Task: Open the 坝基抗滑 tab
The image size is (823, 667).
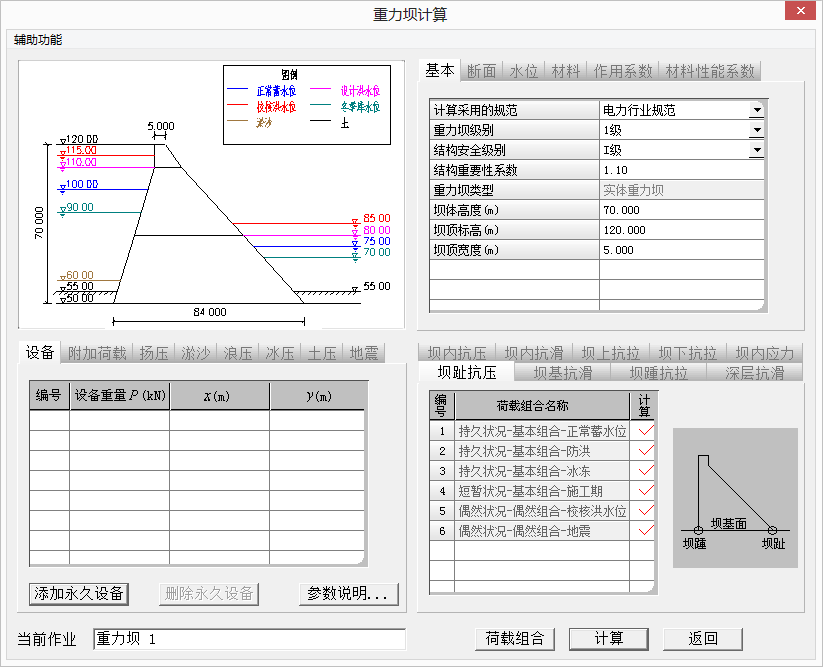Action: [x=562, y=373]
